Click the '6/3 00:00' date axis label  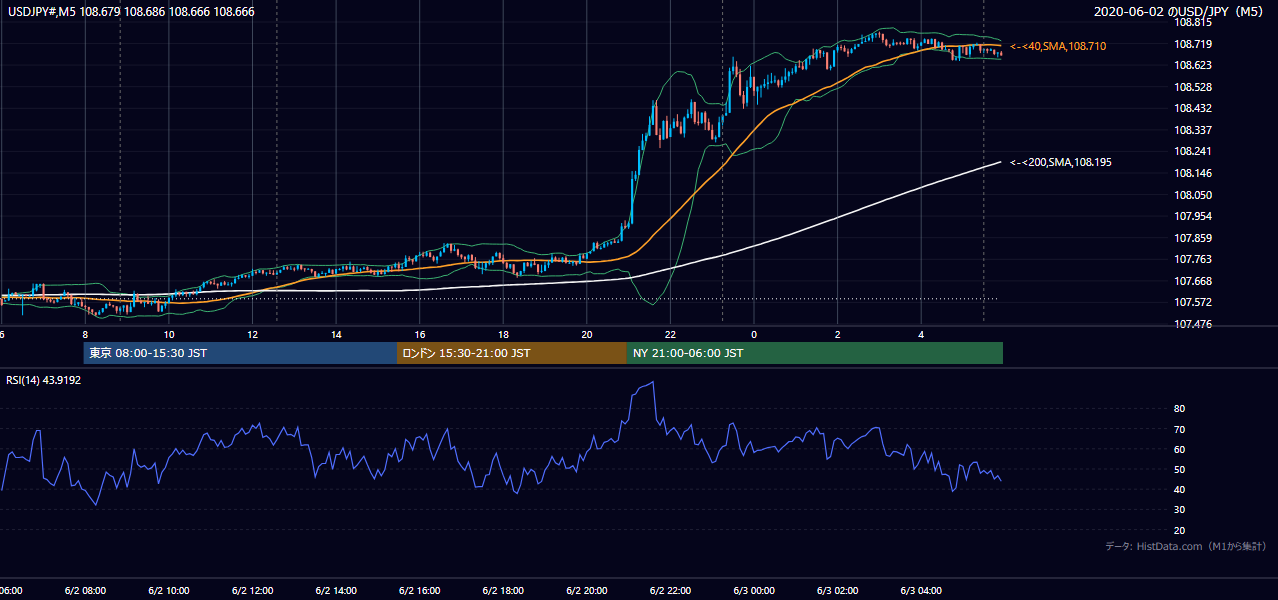click(753, 590)
